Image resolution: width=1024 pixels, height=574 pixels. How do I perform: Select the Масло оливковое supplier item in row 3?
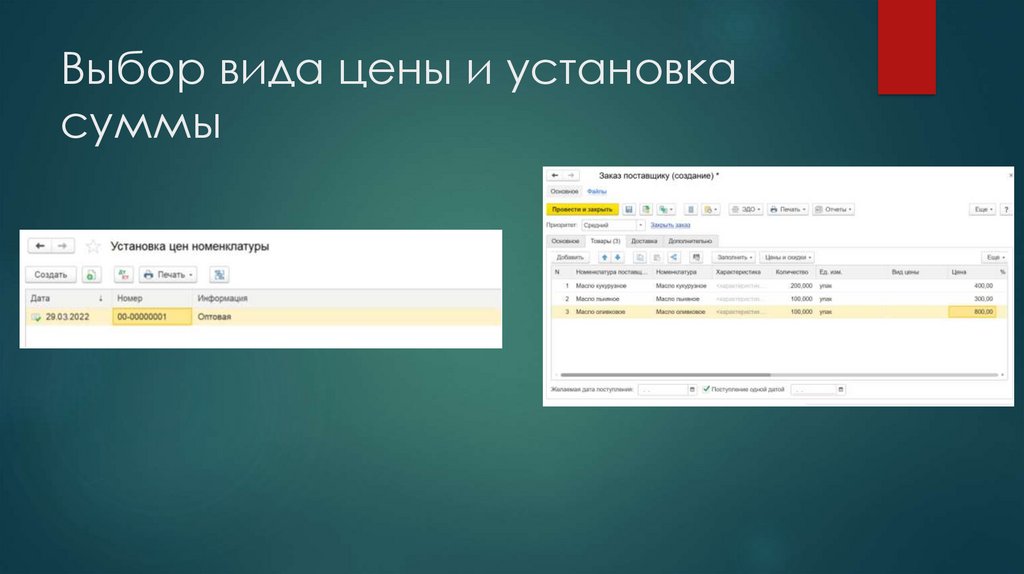(601, 312)
